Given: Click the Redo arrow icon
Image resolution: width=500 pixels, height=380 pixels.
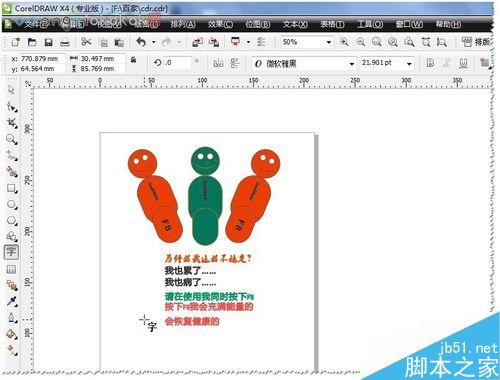Looking at the screenshot, I should click(166, 42).
